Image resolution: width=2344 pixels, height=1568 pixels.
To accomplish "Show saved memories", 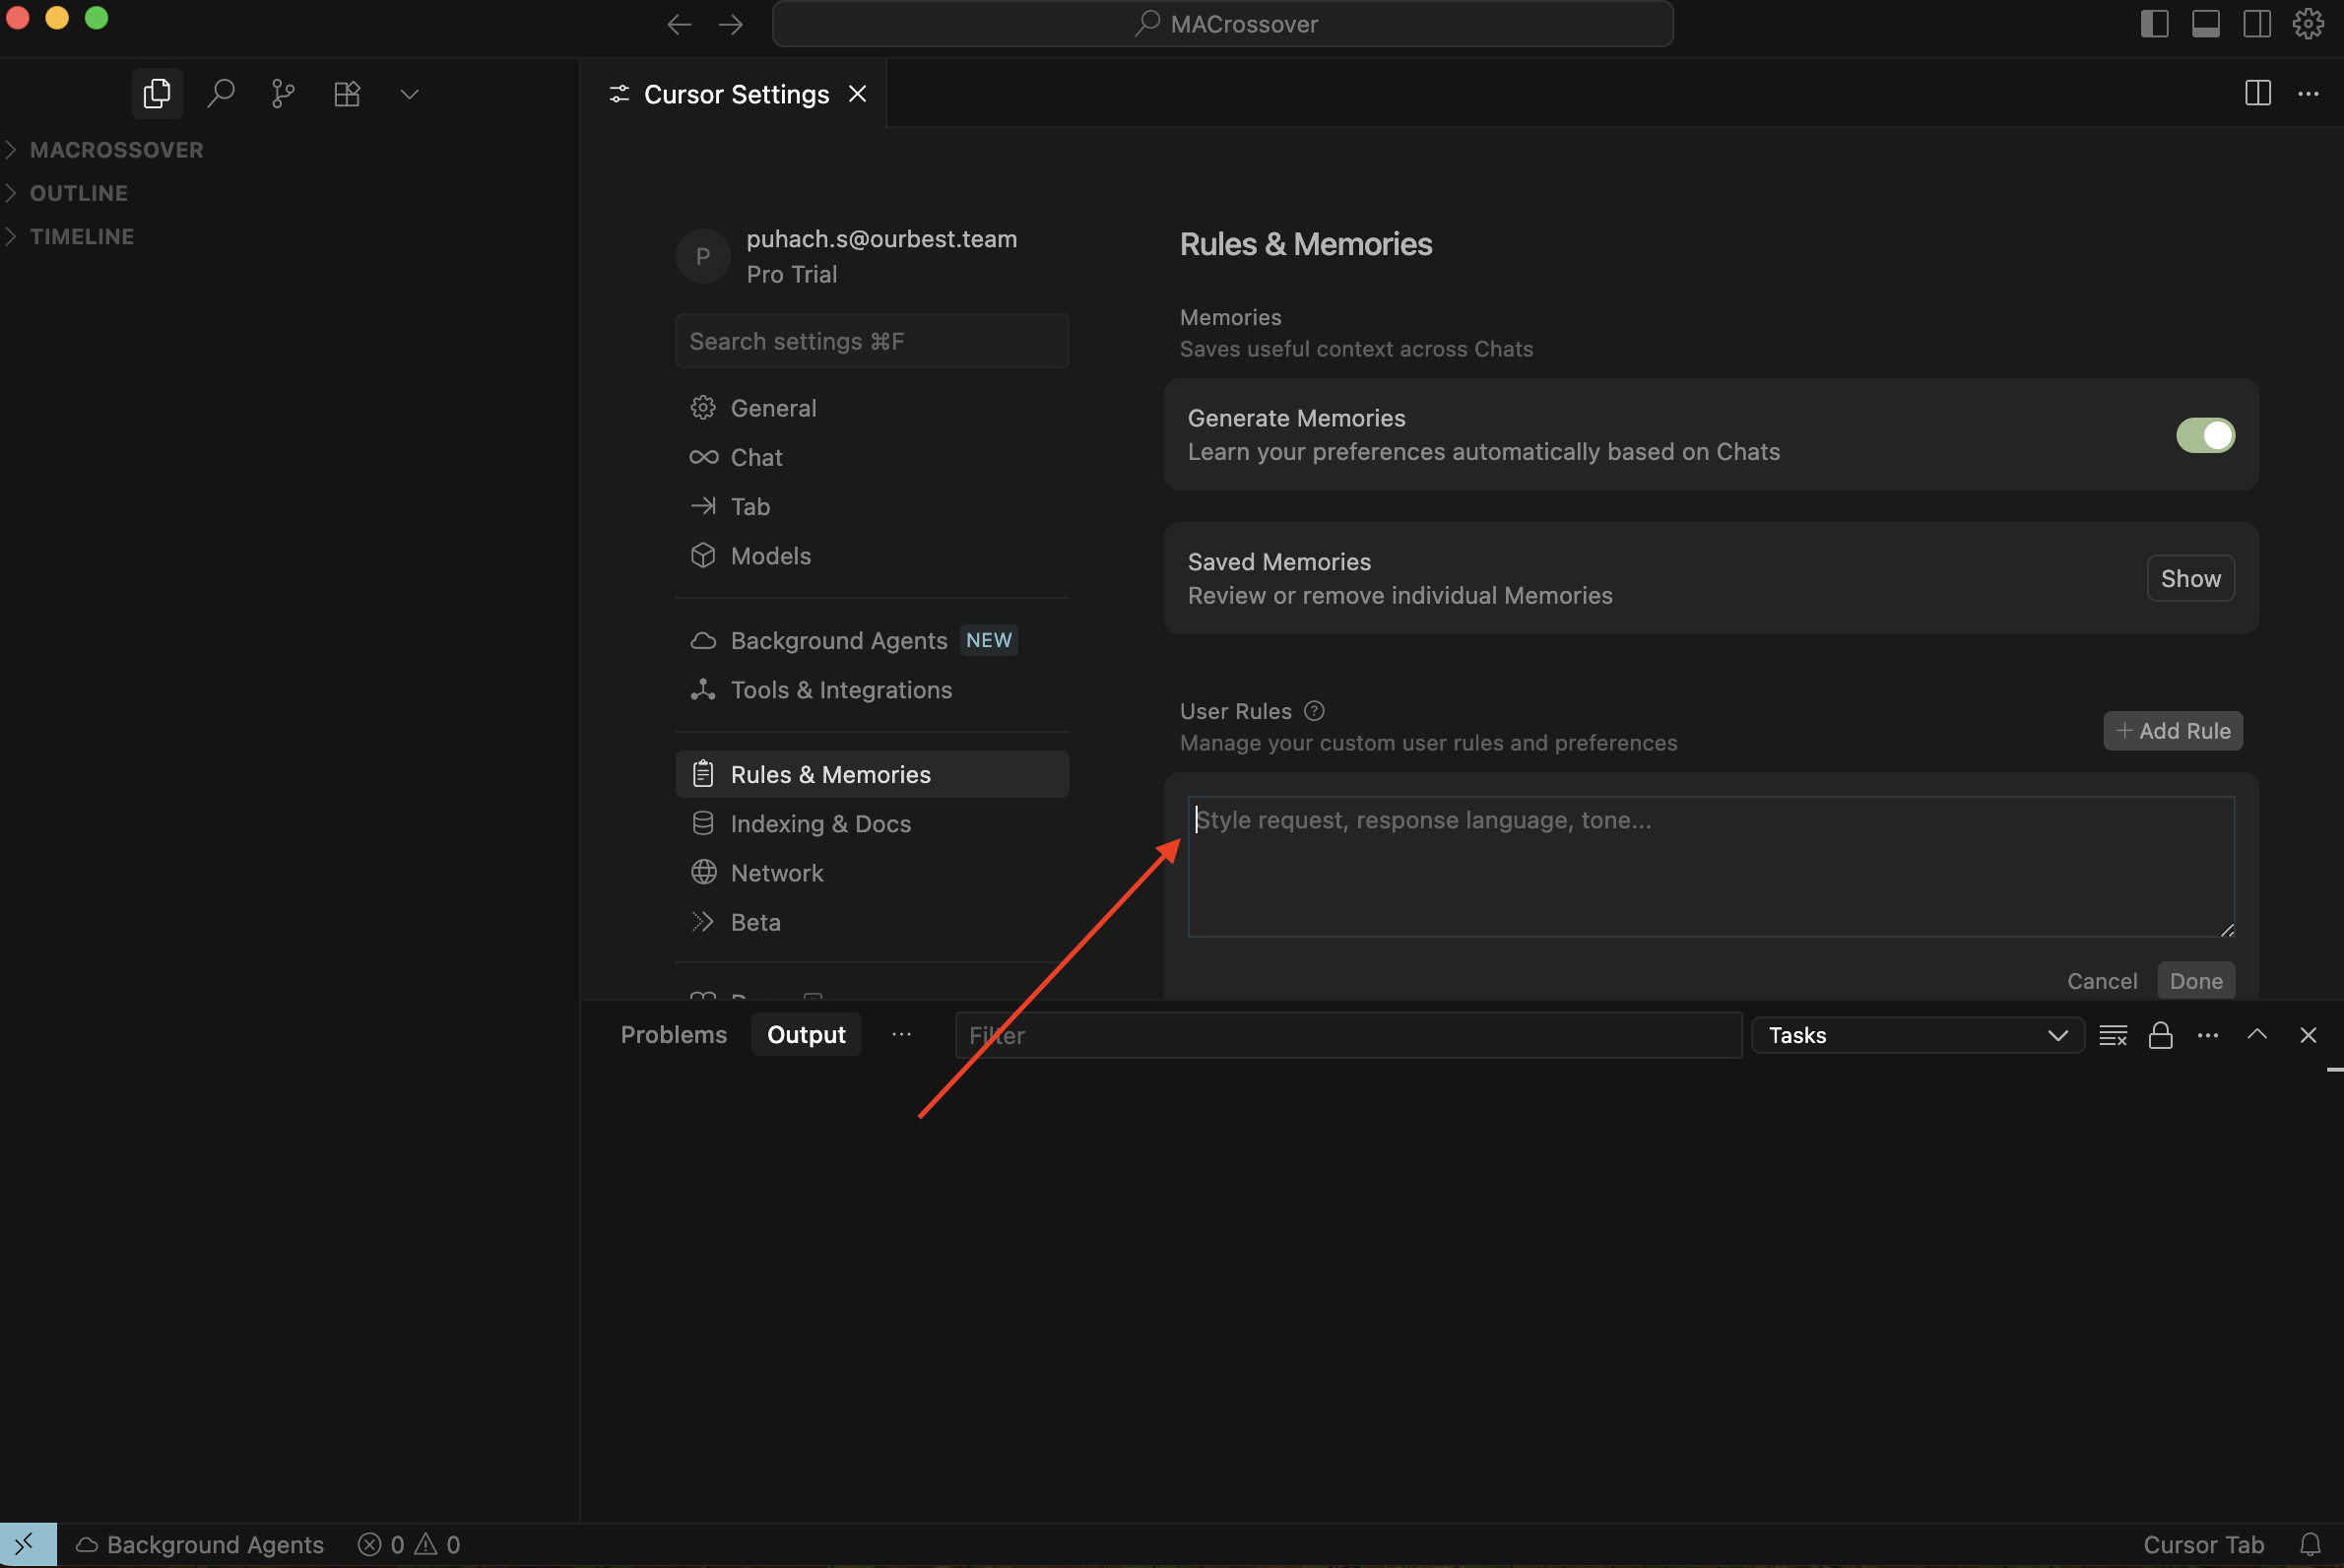I will pyautogui.click(x=2189, y=578).
